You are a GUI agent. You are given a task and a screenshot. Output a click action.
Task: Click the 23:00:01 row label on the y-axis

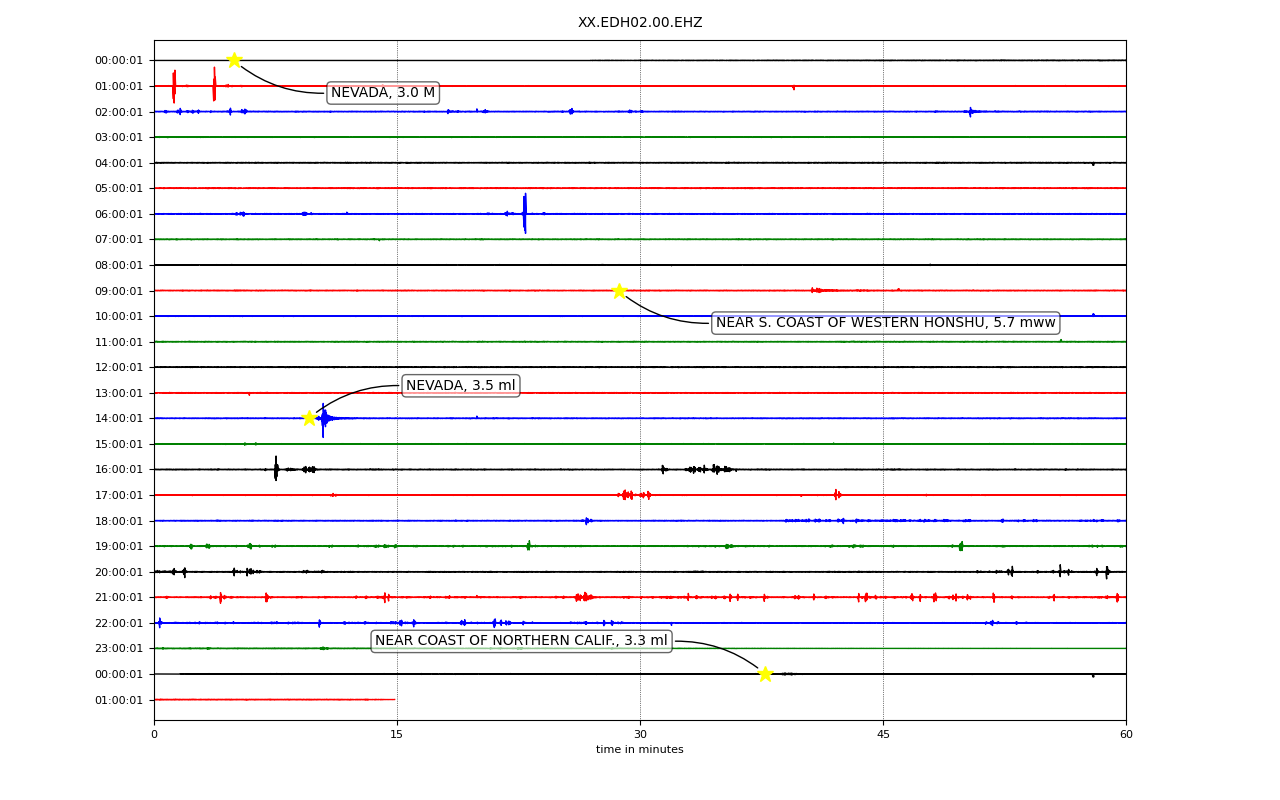coord(119,649)
